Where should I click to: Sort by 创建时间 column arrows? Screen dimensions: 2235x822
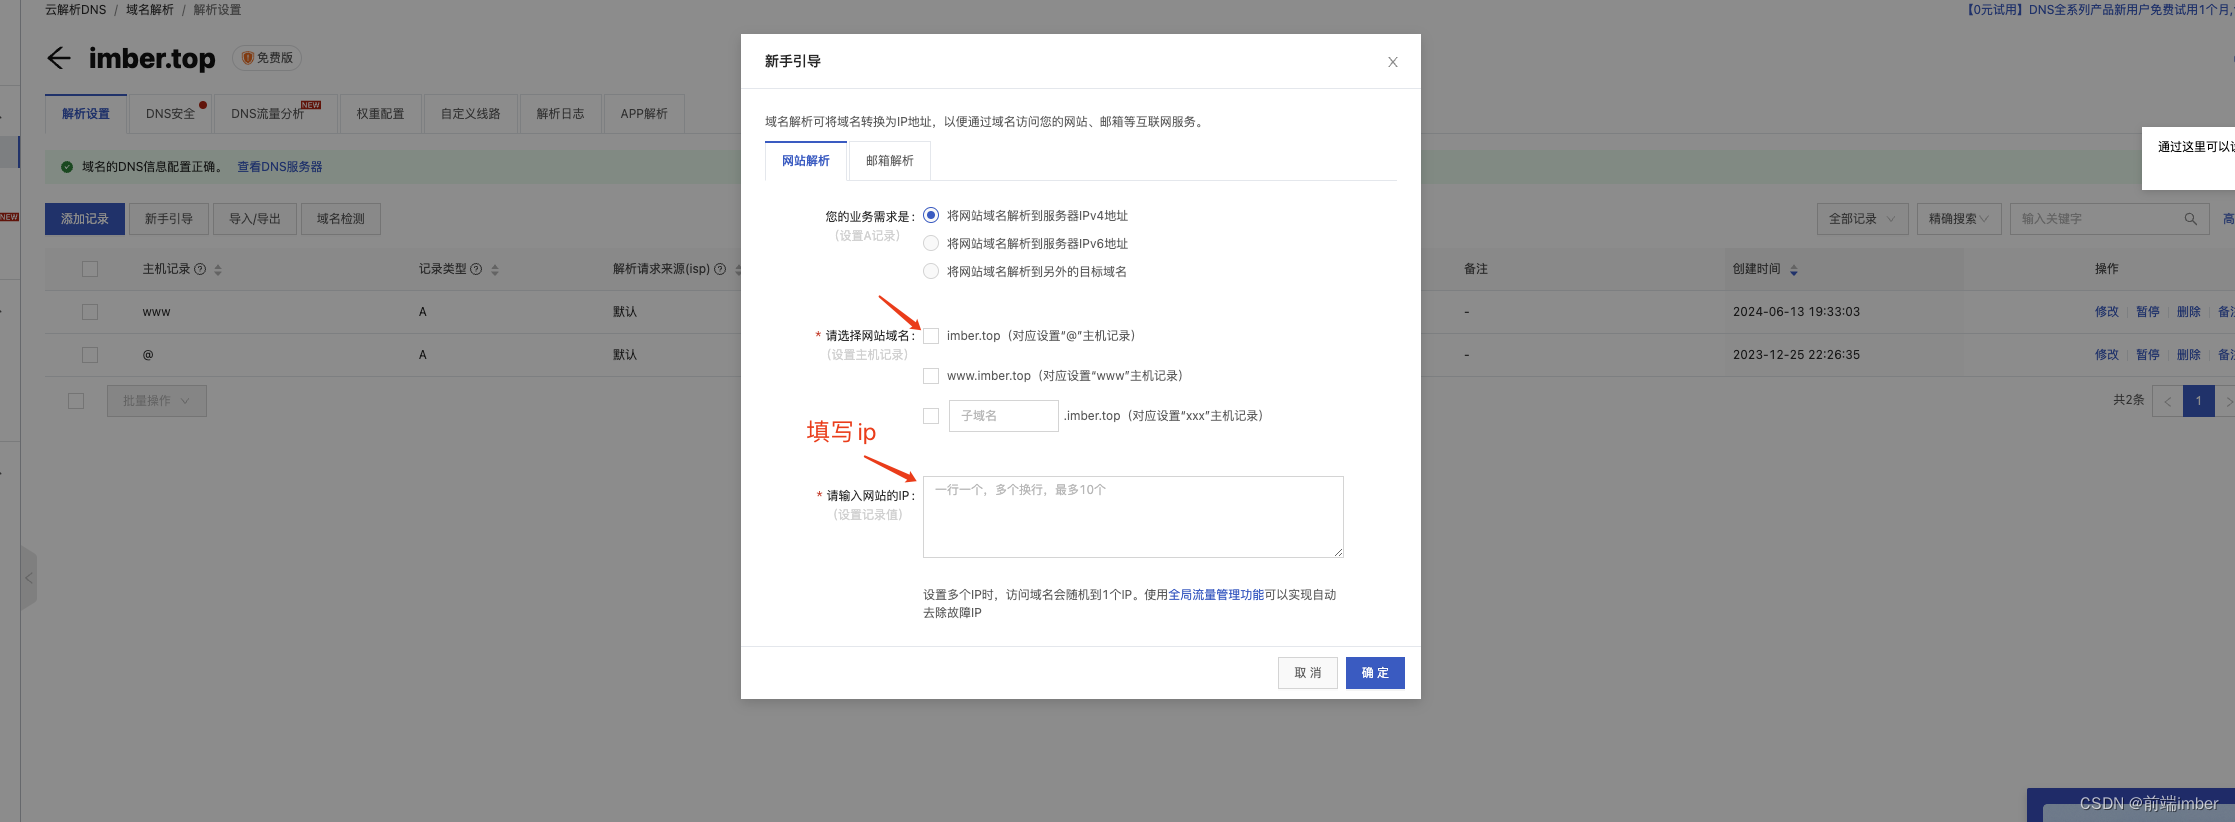[x=1794, y=270]
